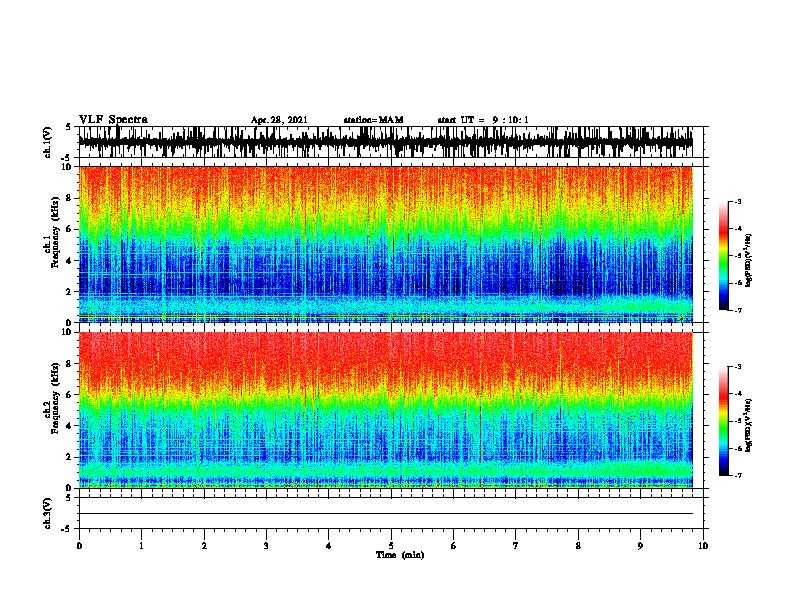Image resolution: width=792 pixels, height=612 pixels.
Task: Click inside the ch.1 frequency spectrogram
Action: (386, 244)
